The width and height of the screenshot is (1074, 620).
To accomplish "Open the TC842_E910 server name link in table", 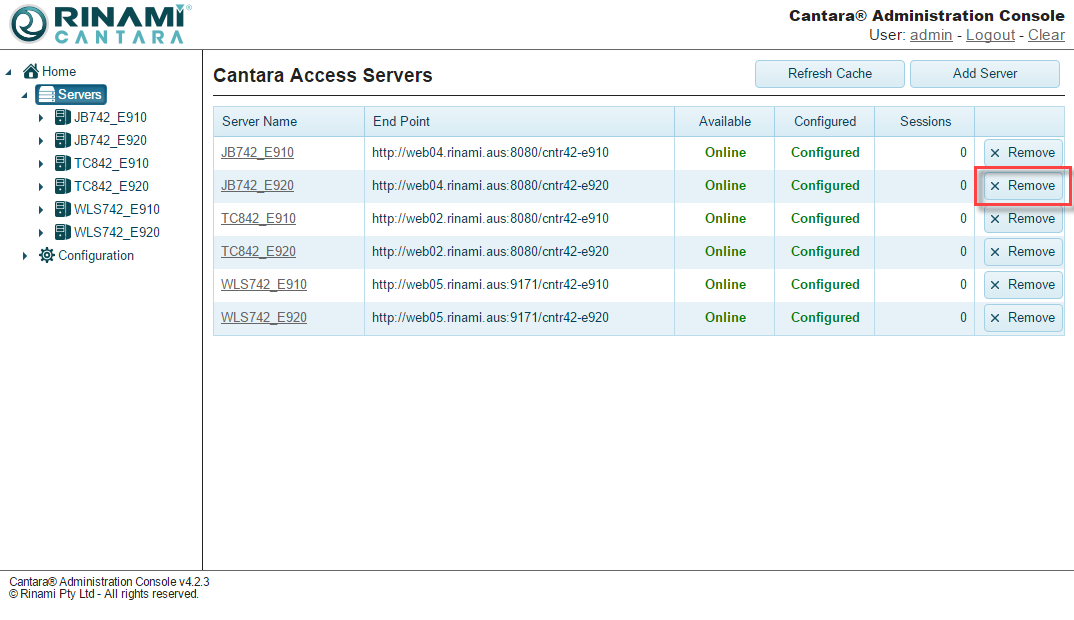I will [258, 219].
